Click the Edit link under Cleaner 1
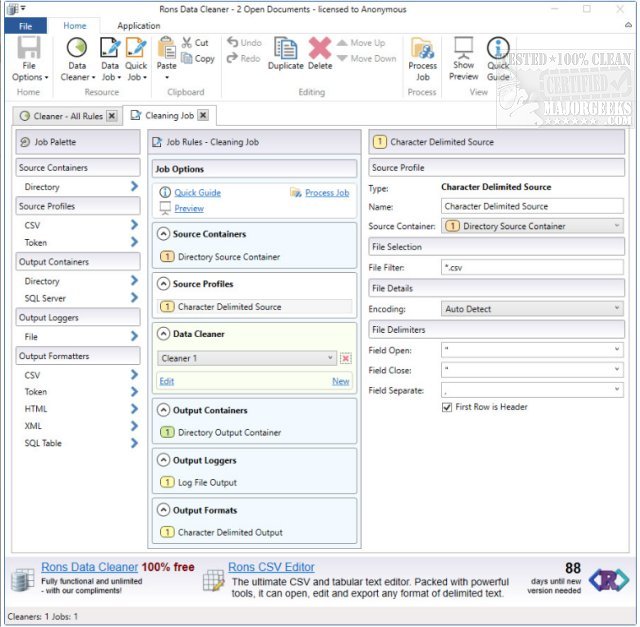This screenshot has width=640, height=627. click(x=167, y=381)
